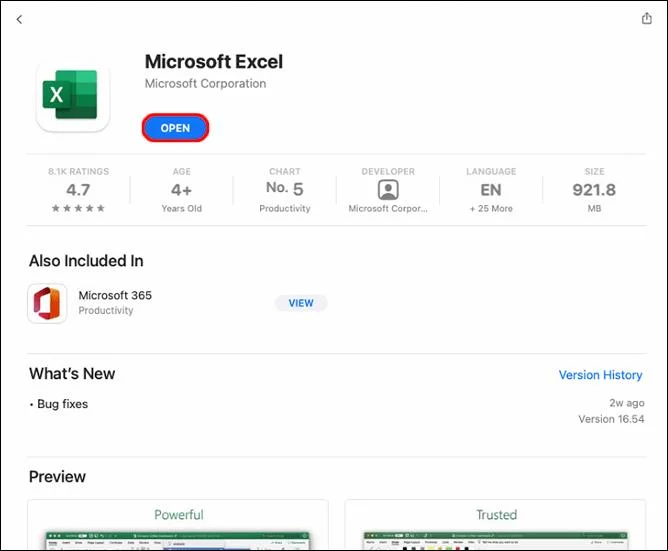
Task: Click the share icon at top right
Action: coord(647,19)
